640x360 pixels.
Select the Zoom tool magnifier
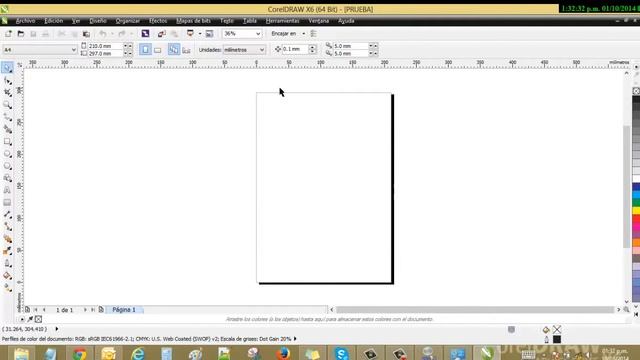coord(7,105)
